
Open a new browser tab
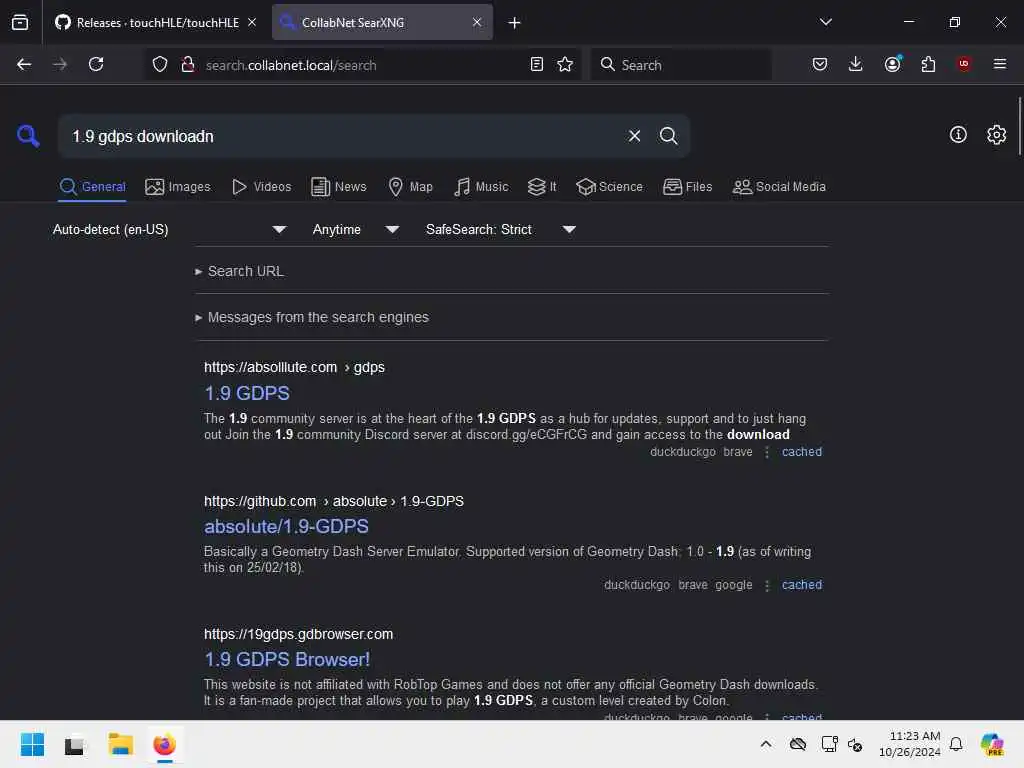coord(515,23)
